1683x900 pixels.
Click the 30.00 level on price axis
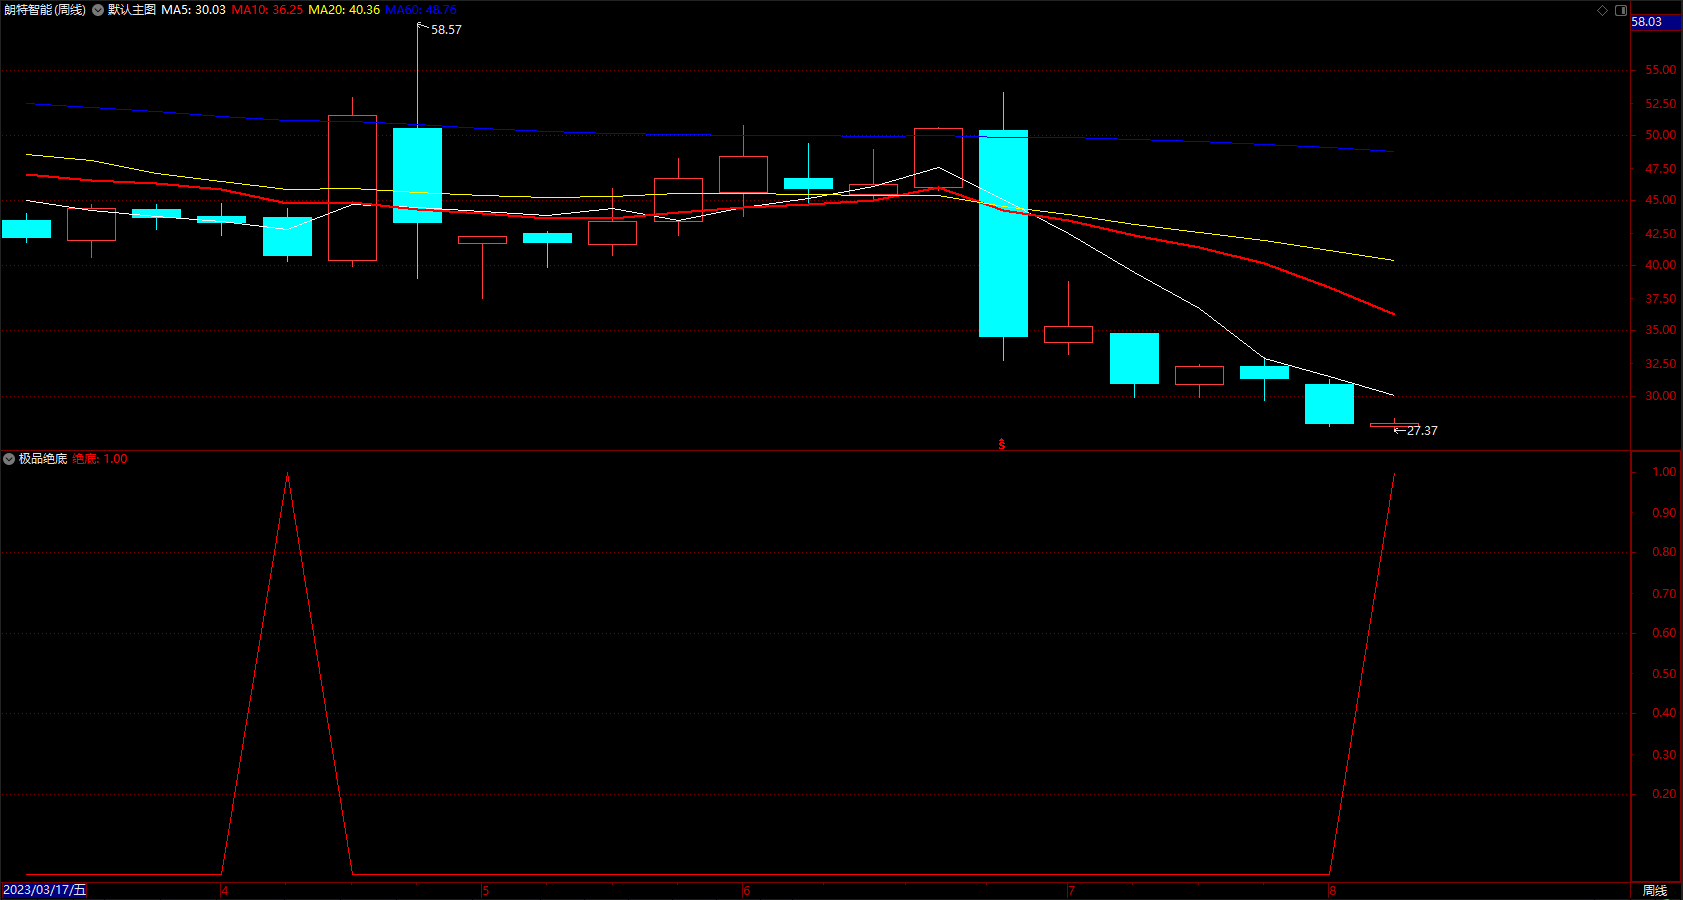[x=1661, y=396]
